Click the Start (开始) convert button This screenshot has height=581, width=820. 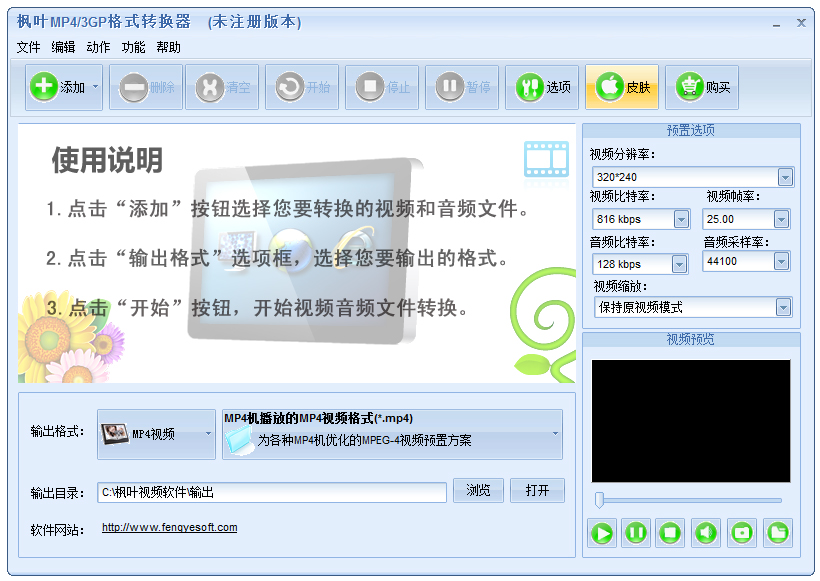(302, 87)
